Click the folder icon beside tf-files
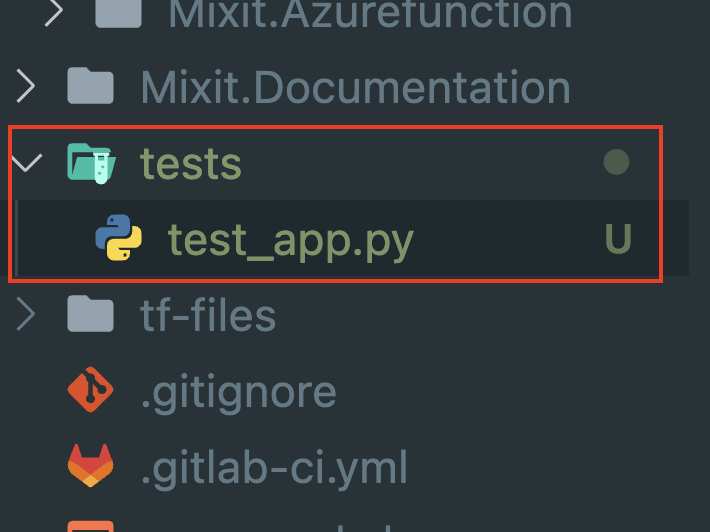 90,315
